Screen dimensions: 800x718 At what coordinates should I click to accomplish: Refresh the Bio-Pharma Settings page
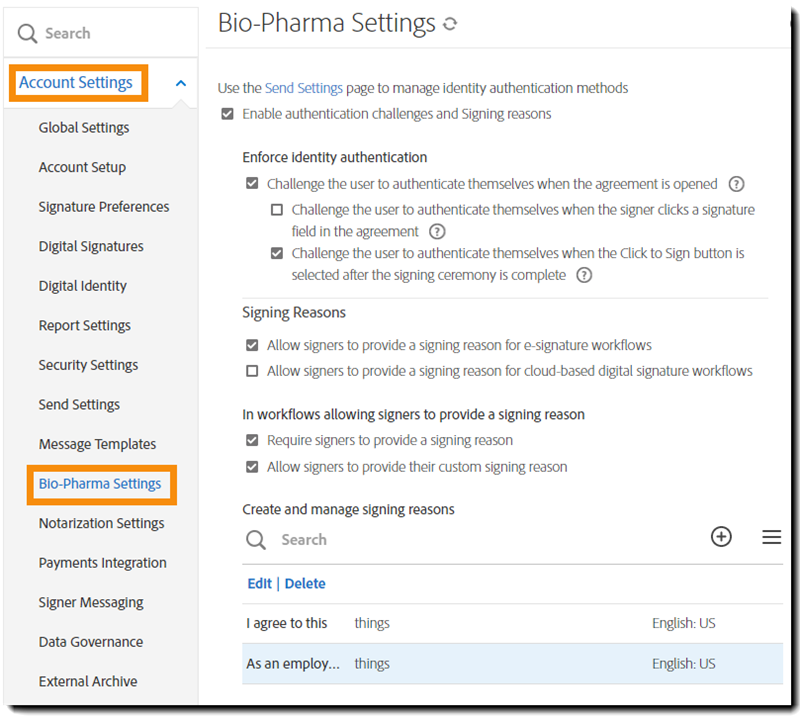pos(449,22)
